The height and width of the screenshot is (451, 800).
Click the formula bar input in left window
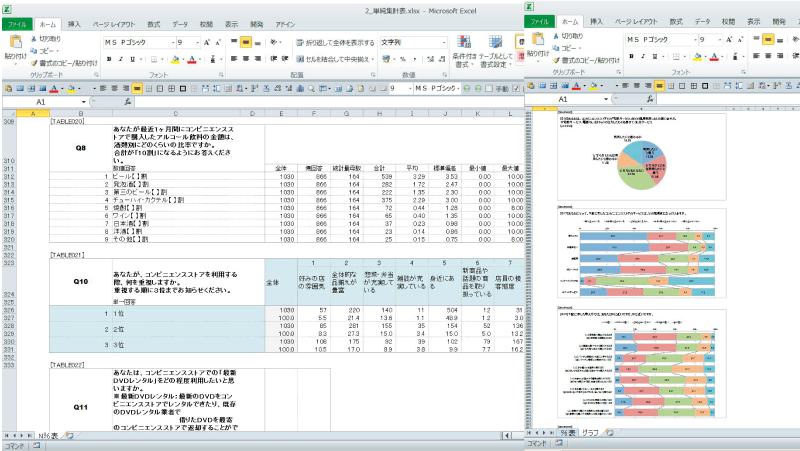(327, 102)
